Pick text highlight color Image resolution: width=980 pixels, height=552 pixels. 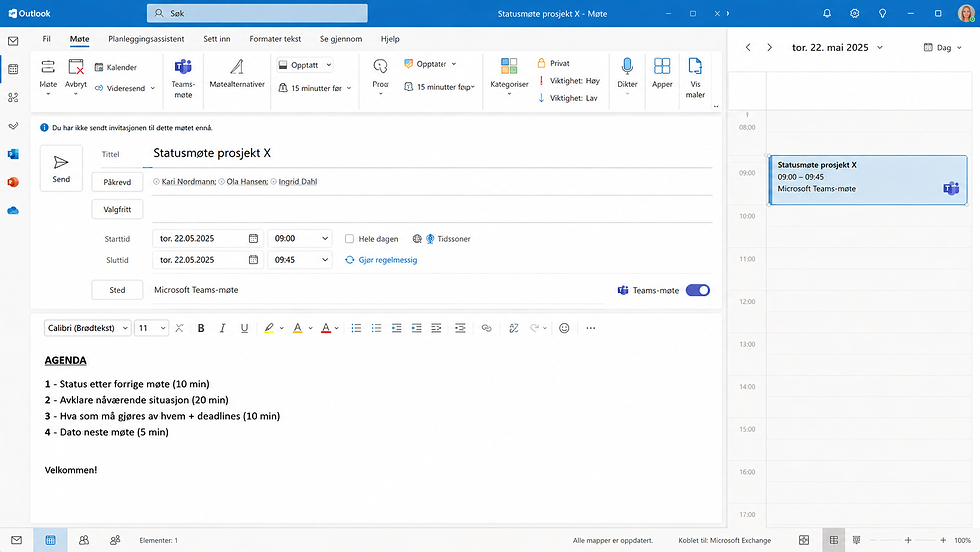tap(269, 328)
